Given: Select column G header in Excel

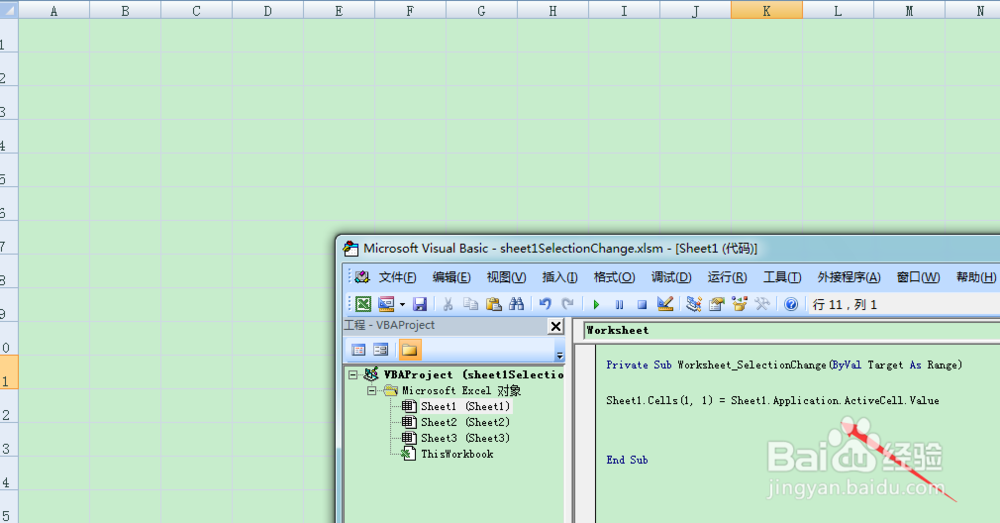Looking at the screenshot, I should coord(482,10).
